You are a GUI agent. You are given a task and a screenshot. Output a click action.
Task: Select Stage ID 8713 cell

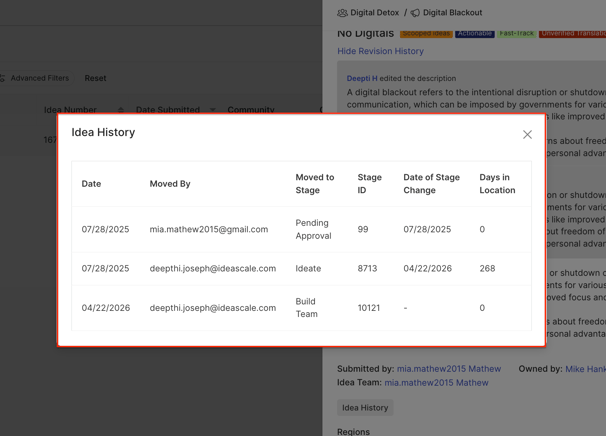tap(367, 269)
